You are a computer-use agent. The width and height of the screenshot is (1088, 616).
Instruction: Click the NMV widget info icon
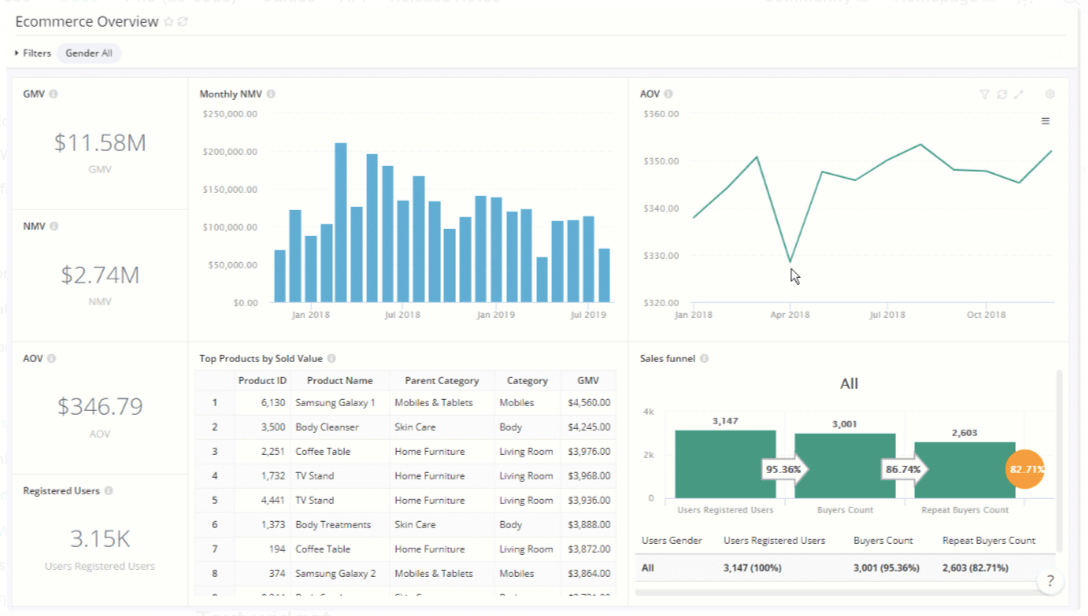[53, 226]
